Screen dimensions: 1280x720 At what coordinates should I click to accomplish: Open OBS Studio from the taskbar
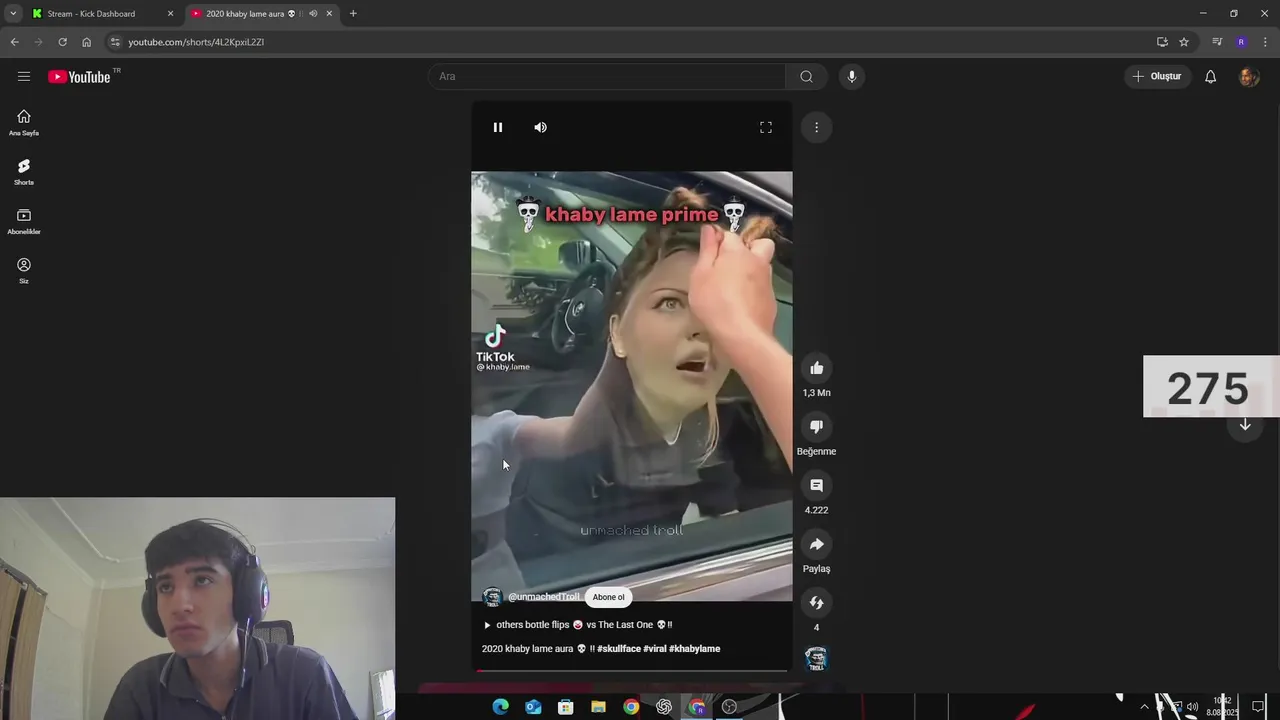pyautogui.click(x=729, y=707)
